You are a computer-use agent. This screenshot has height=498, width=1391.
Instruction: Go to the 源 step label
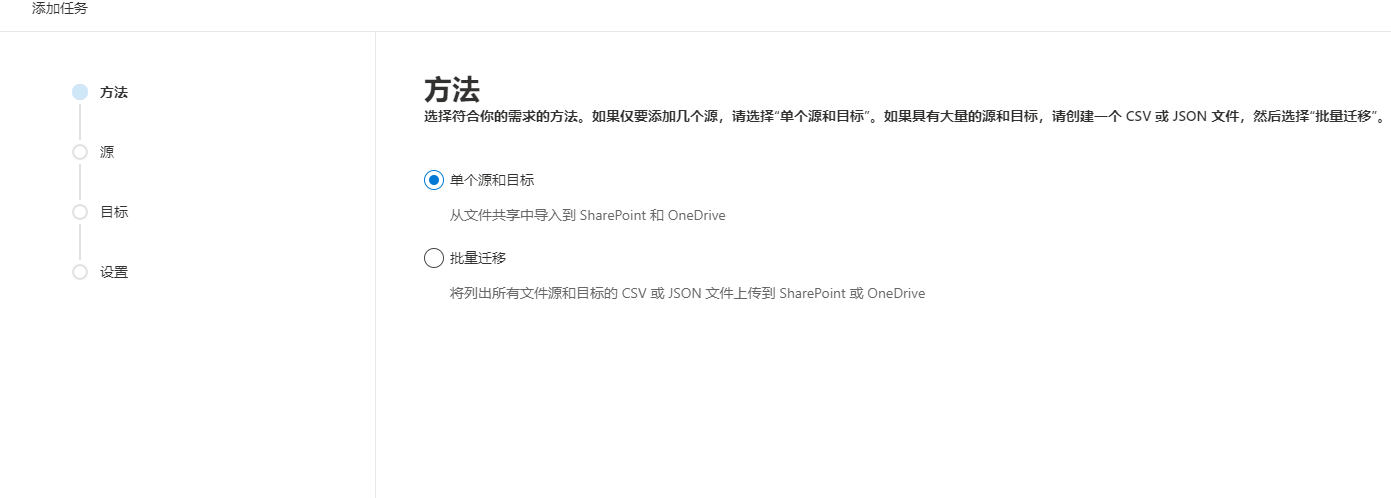click(x=107, y=152)
